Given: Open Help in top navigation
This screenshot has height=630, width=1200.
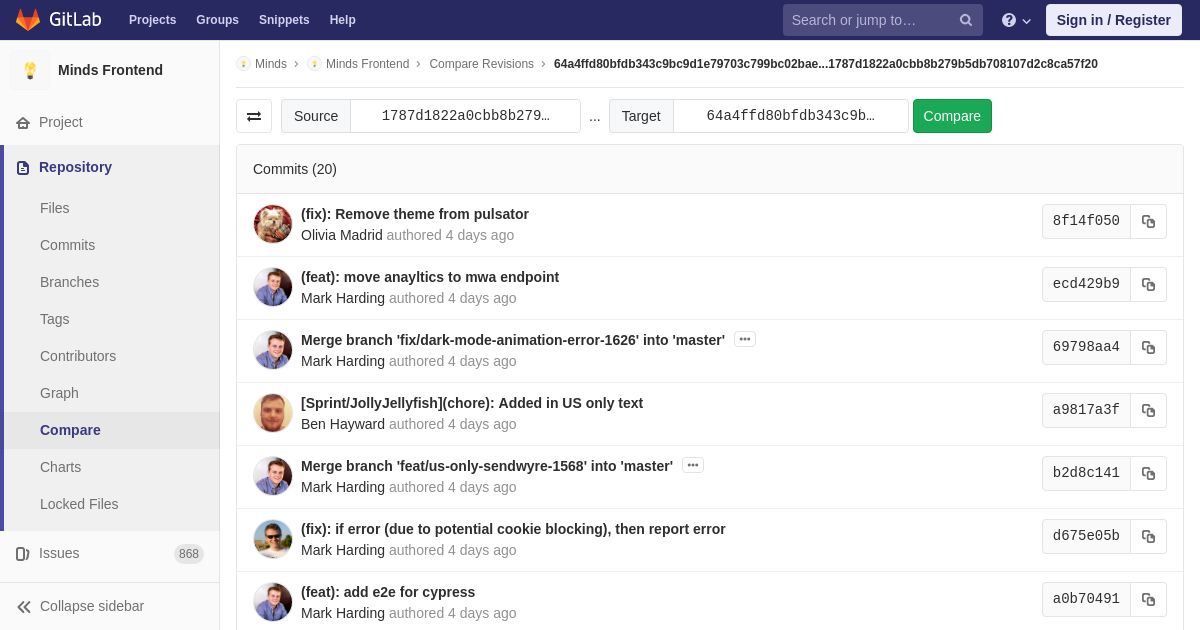Looking at the screenshot, I should click(x=343, y=20).
